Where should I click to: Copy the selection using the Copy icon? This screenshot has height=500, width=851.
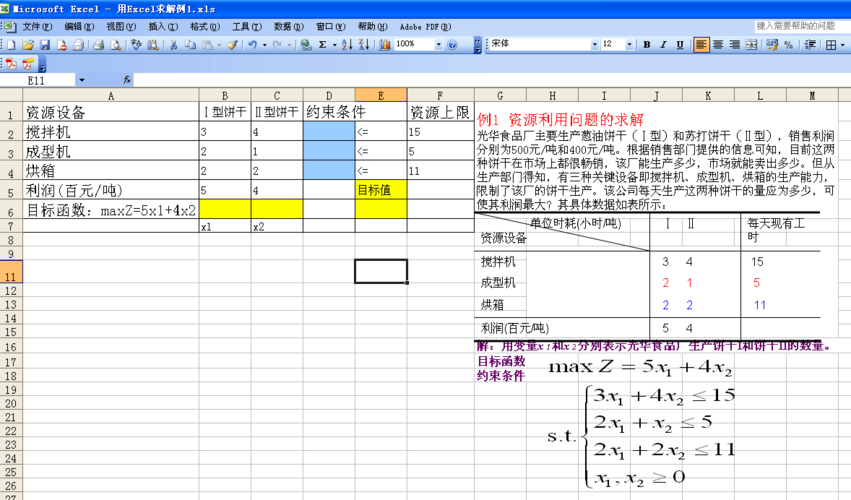pos(190,45)
